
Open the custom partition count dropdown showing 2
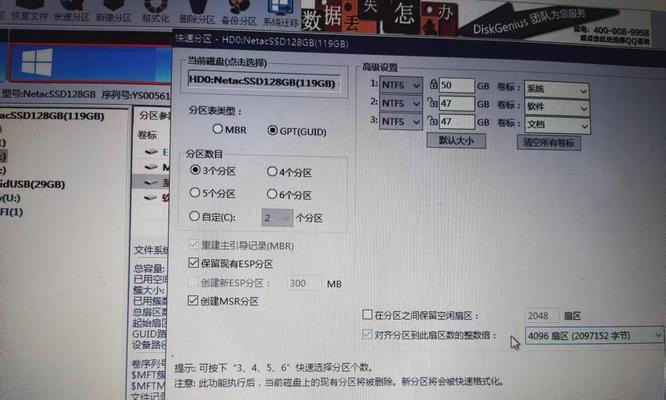tap(277, 218)
